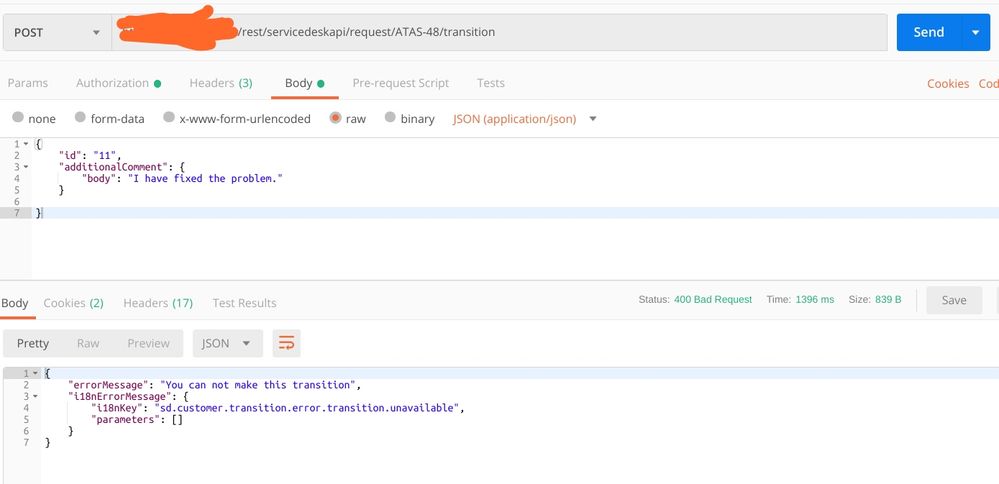Select the none body type
Image resolution: width=999 pixels, height=484 pixels.
34,118
